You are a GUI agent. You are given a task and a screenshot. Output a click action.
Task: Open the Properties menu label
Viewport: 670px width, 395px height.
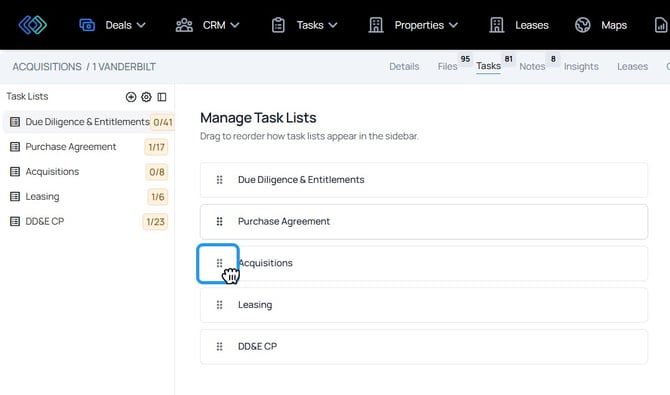point(419,25)
